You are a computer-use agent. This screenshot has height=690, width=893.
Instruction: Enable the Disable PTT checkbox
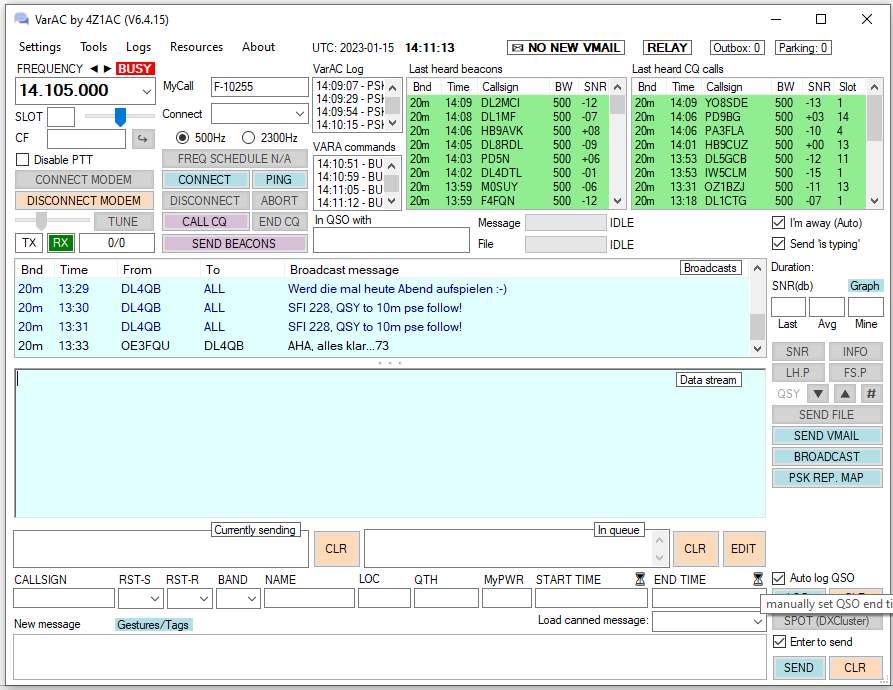pyautogui.click(x=23, y=160)
